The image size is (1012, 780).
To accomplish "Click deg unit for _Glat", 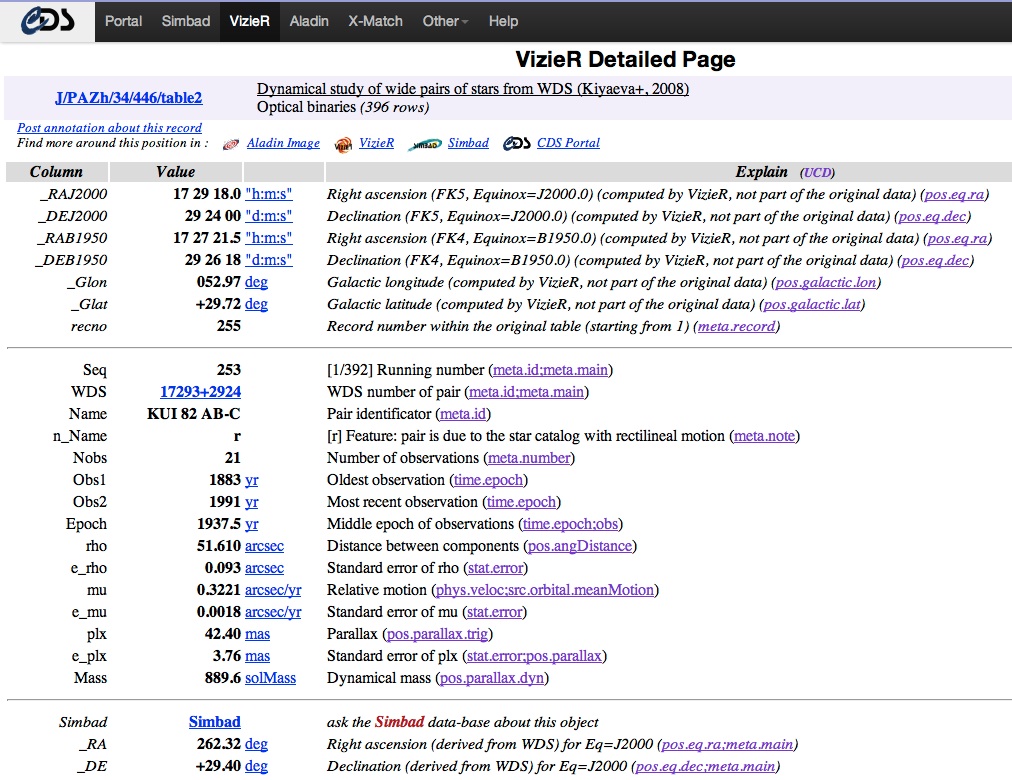I will tap(256, 304).
